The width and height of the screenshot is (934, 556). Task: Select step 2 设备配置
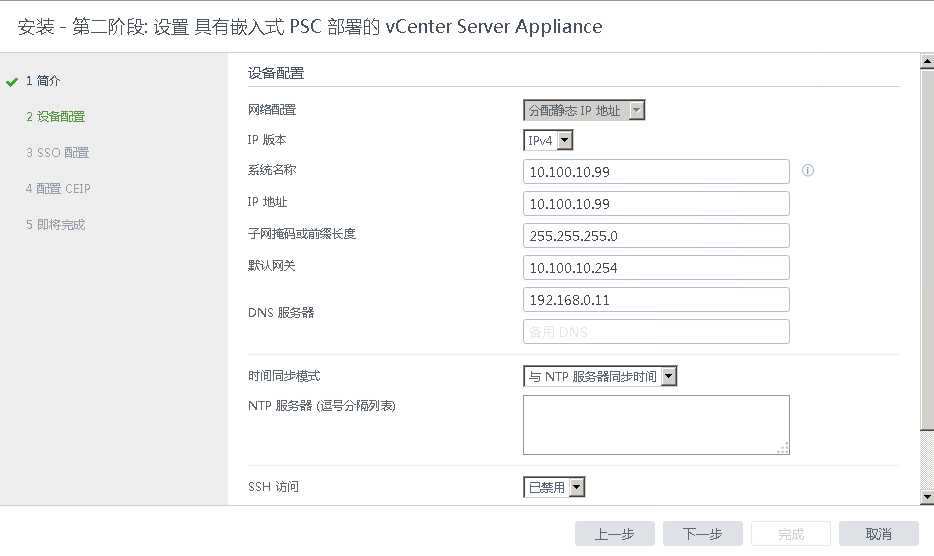pos(55,116)
